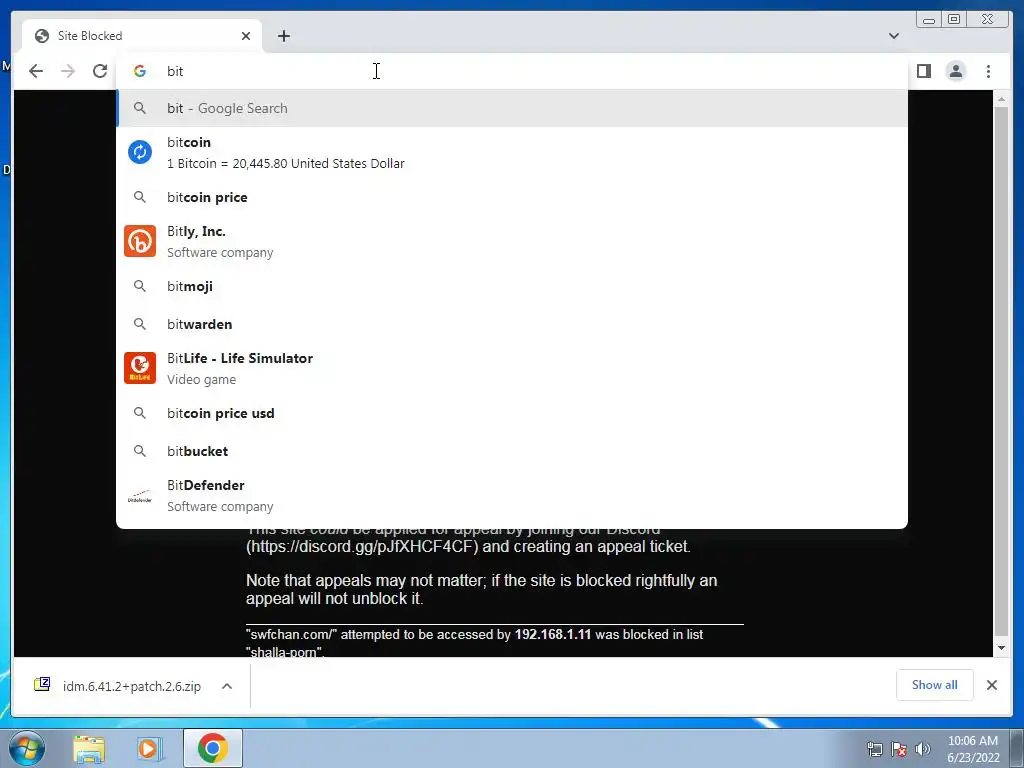Screen dimensions: 1024x768
Task: Click the address bar containing 'bit'
Action: 511,71
